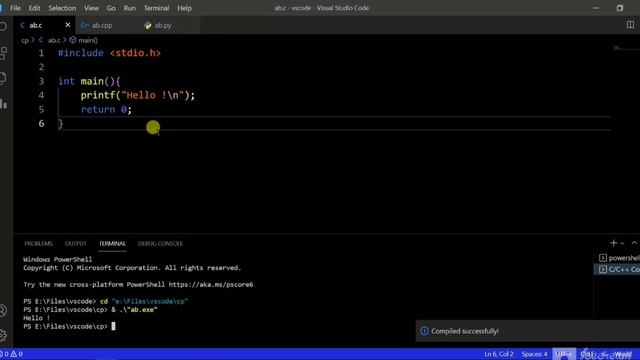Open the Go menu
This screenshot has height=360, width=640.
pyautogui.click(x=111, y=8)
